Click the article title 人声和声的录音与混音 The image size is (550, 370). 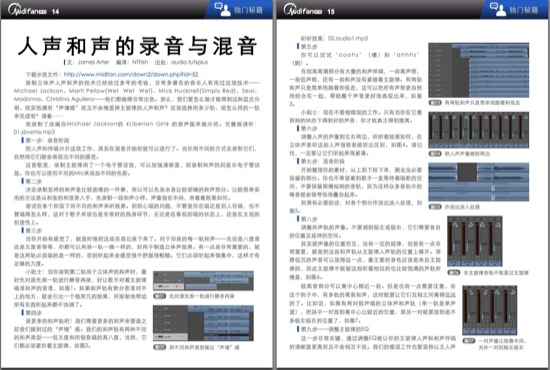pyautogui.click(x=137, y=46)
